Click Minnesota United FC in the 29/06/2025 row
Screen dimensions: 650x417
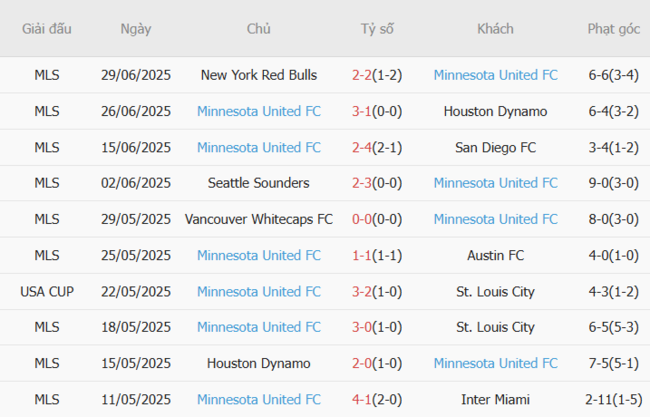[495, 75]
